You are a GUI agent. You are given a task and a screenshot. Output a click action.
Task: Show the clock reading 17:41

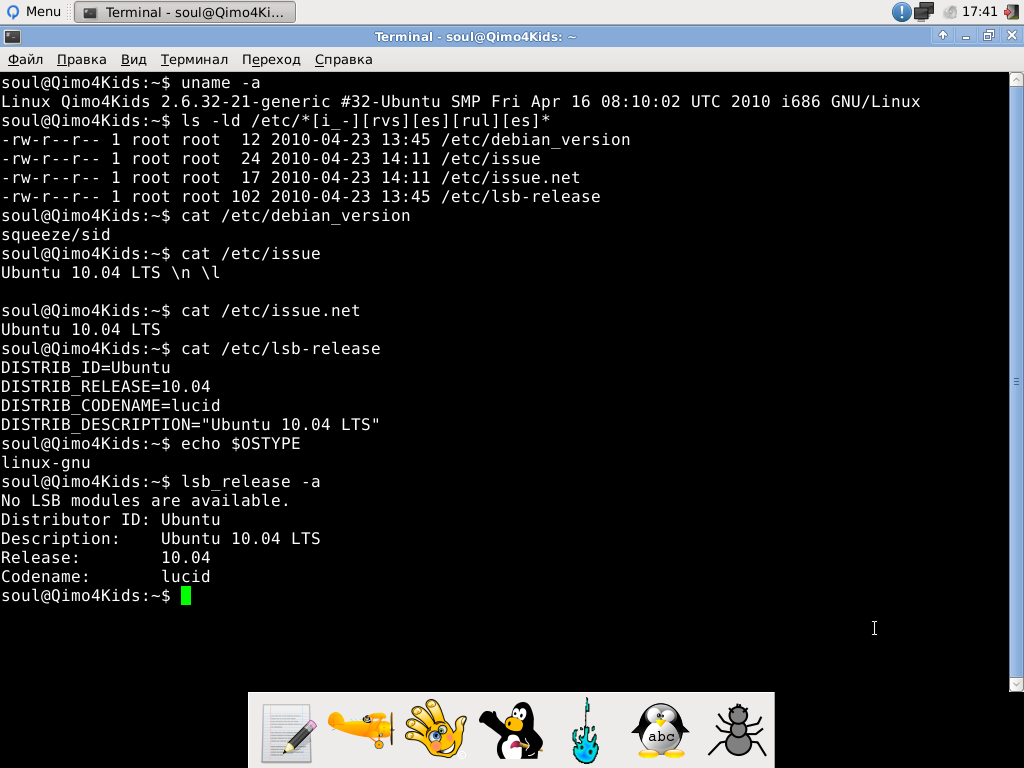pyautogui.click(x=980, y=12)
